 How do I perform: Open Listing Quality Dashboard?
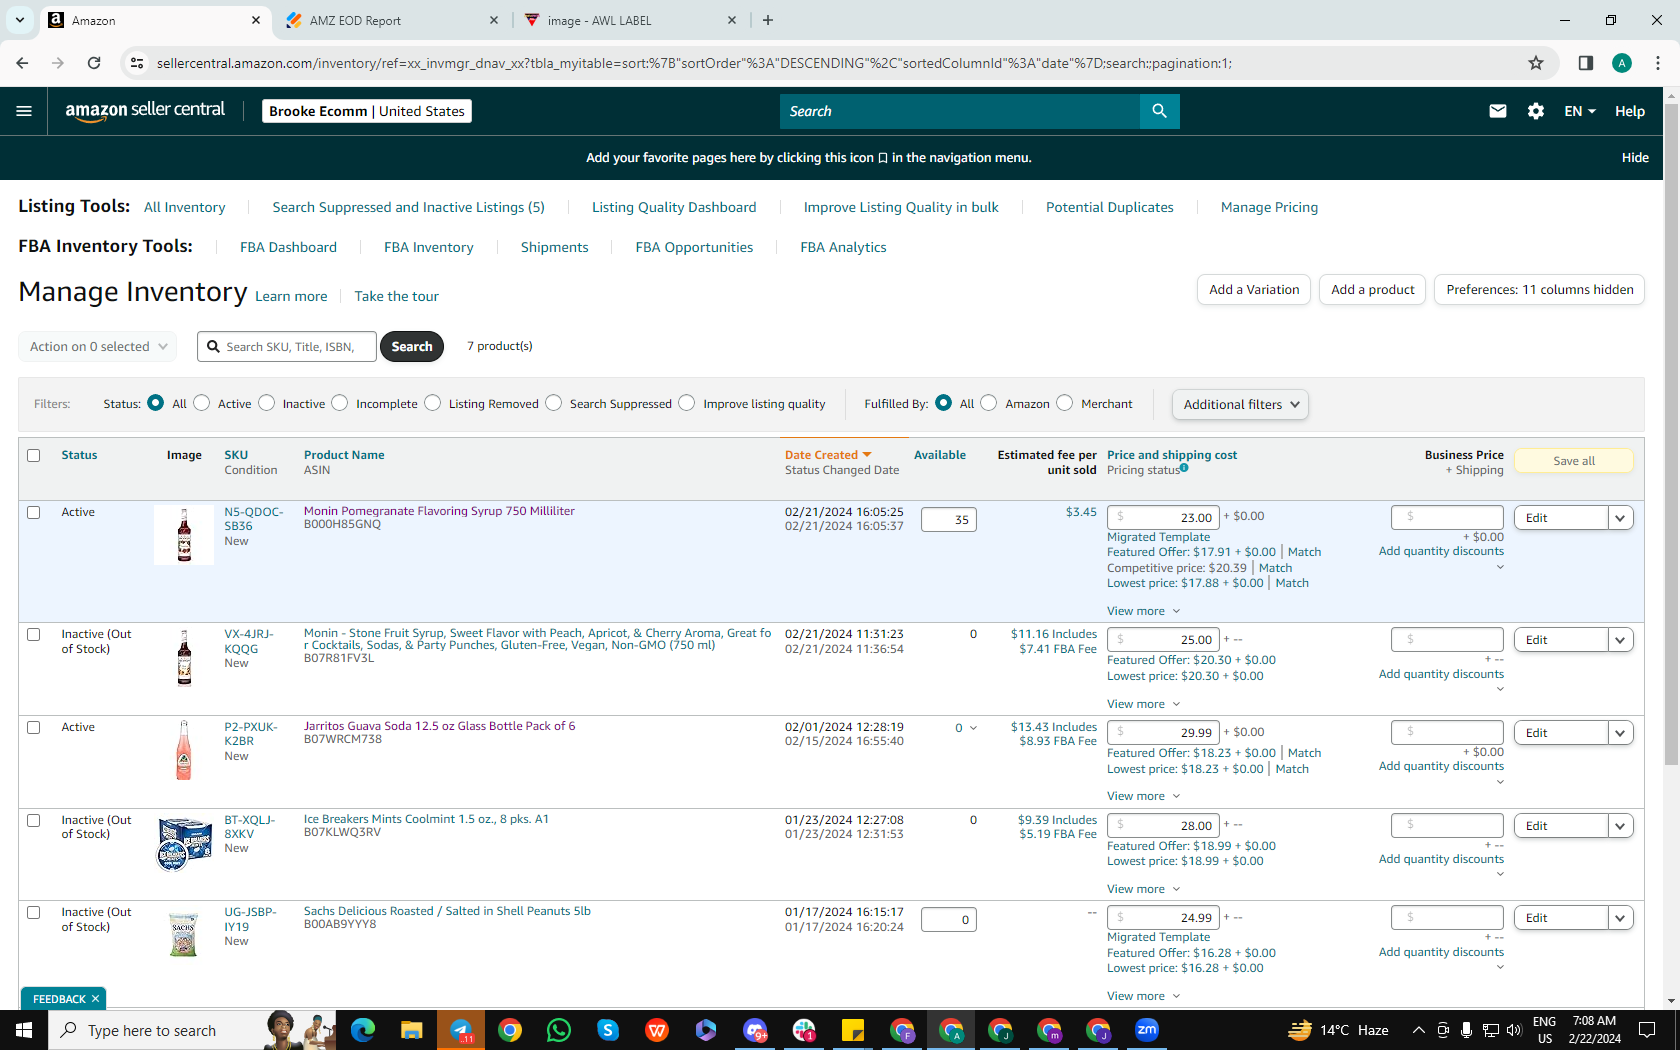click(674, 207)
